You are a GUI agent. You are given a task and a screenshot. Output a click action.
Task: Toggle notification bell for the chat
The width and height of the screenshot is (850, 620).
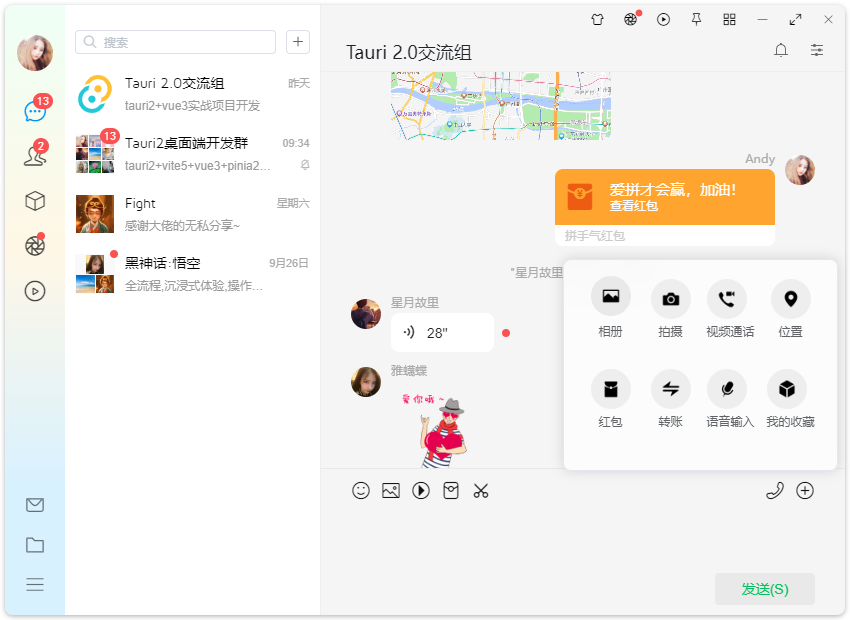click(781, 51)
